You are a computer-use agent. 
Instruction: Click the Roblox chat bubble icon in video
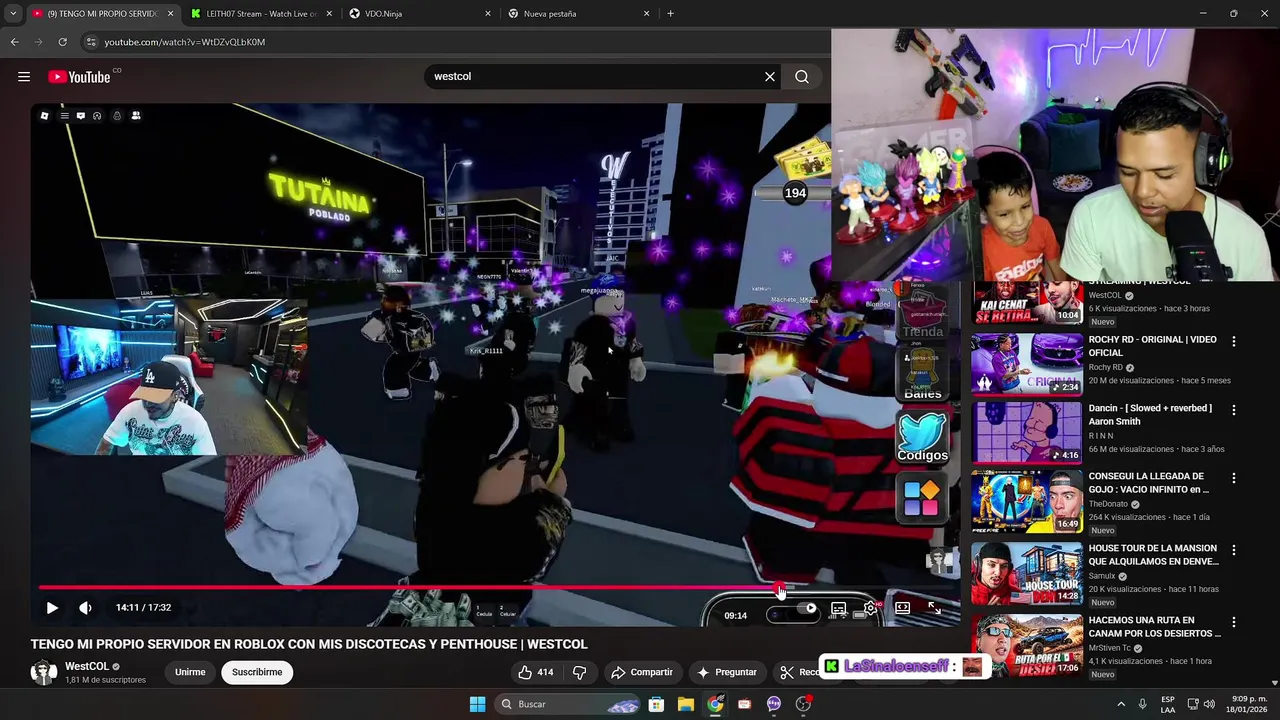pyautogui.click(x=81, y=116)
